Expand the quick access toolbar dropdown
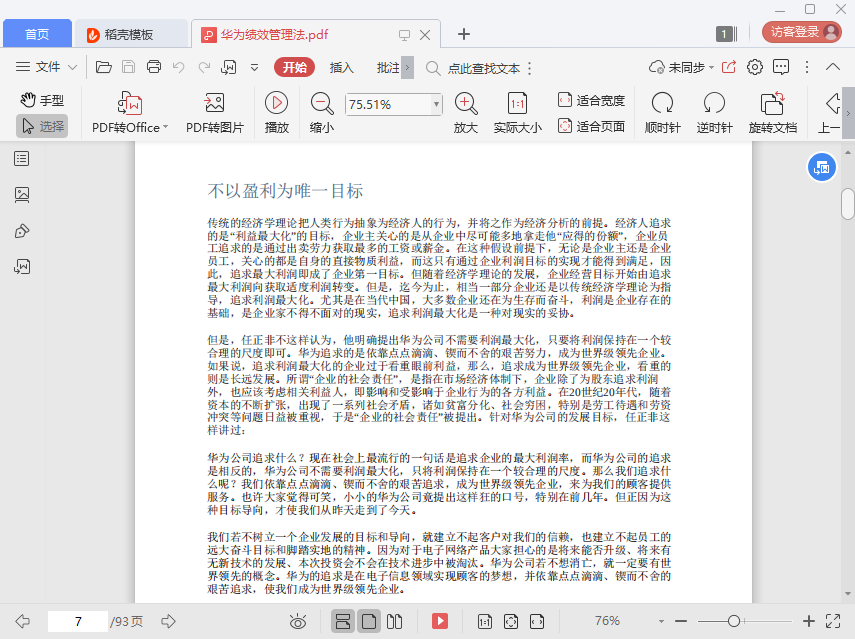 pos(254,68)
